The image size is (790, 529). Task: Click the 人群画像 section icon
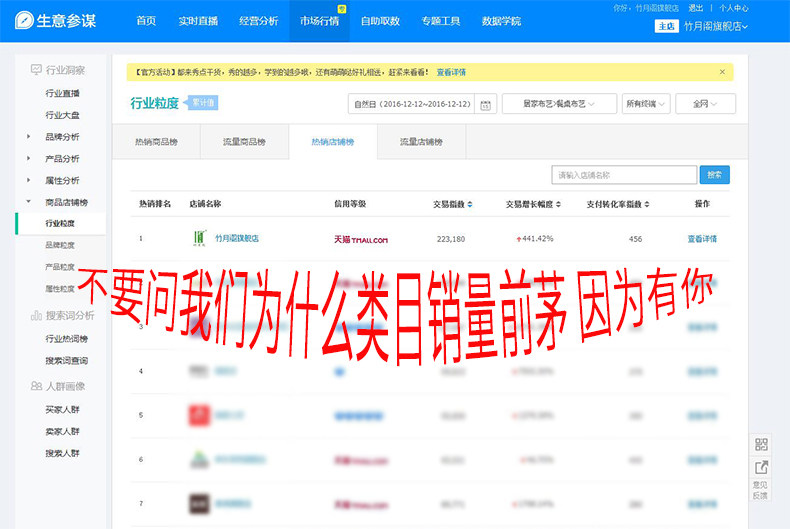36,386
